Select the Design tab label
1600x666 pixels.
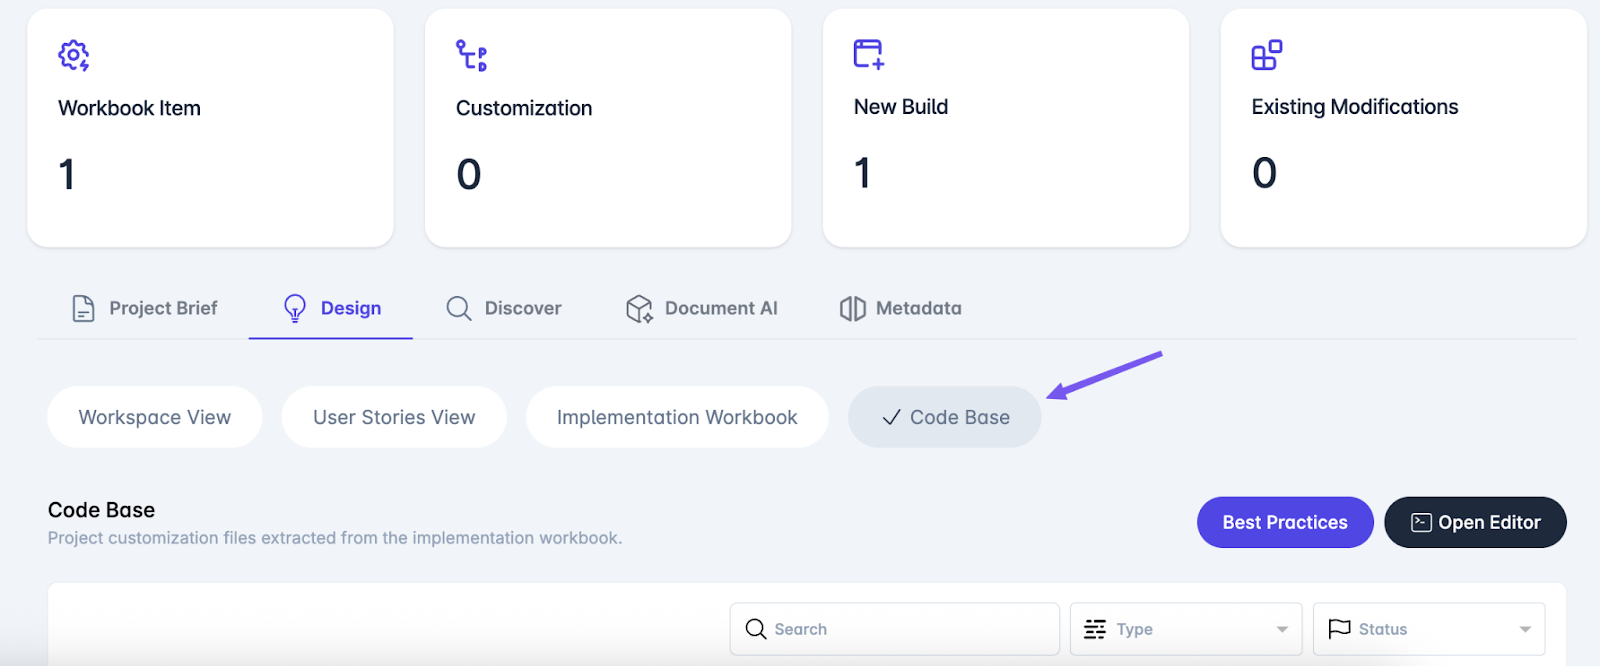(x=351, y=308)
